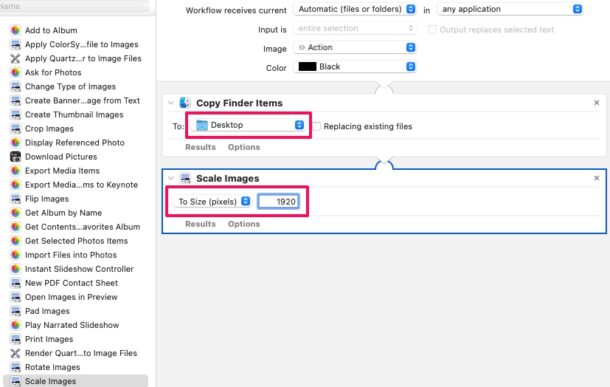
Task: Open Options under Scale Images
Action: pos(244,224)
